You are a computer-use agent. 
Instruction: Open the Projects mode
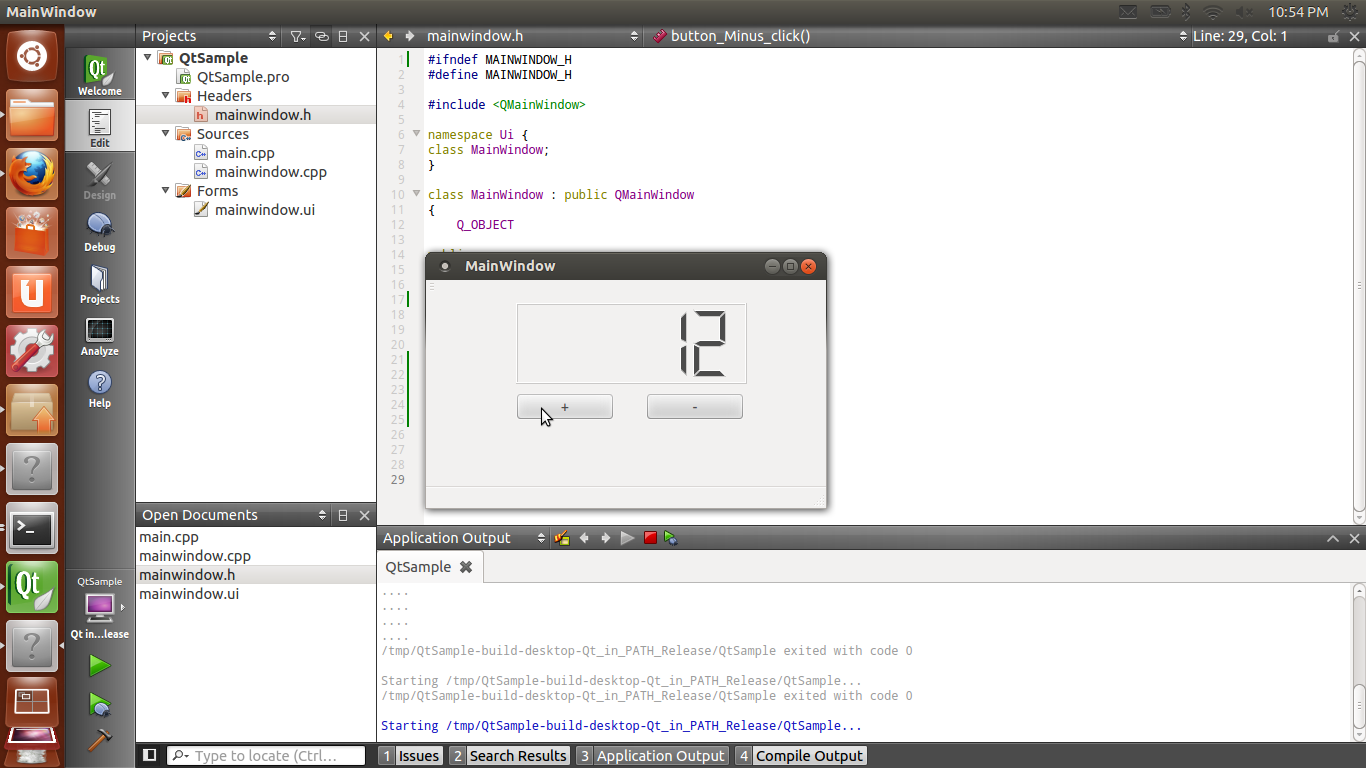(100, 284)
